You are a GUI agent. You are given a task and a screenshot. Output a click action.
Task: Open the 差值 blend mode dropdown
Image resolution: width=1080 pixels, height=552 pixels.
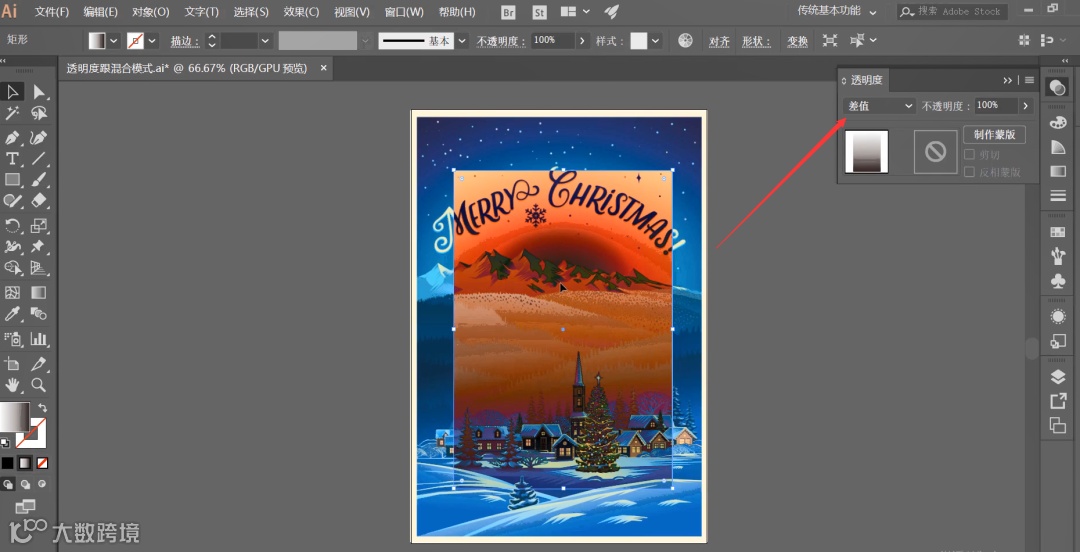pos(880,106)
